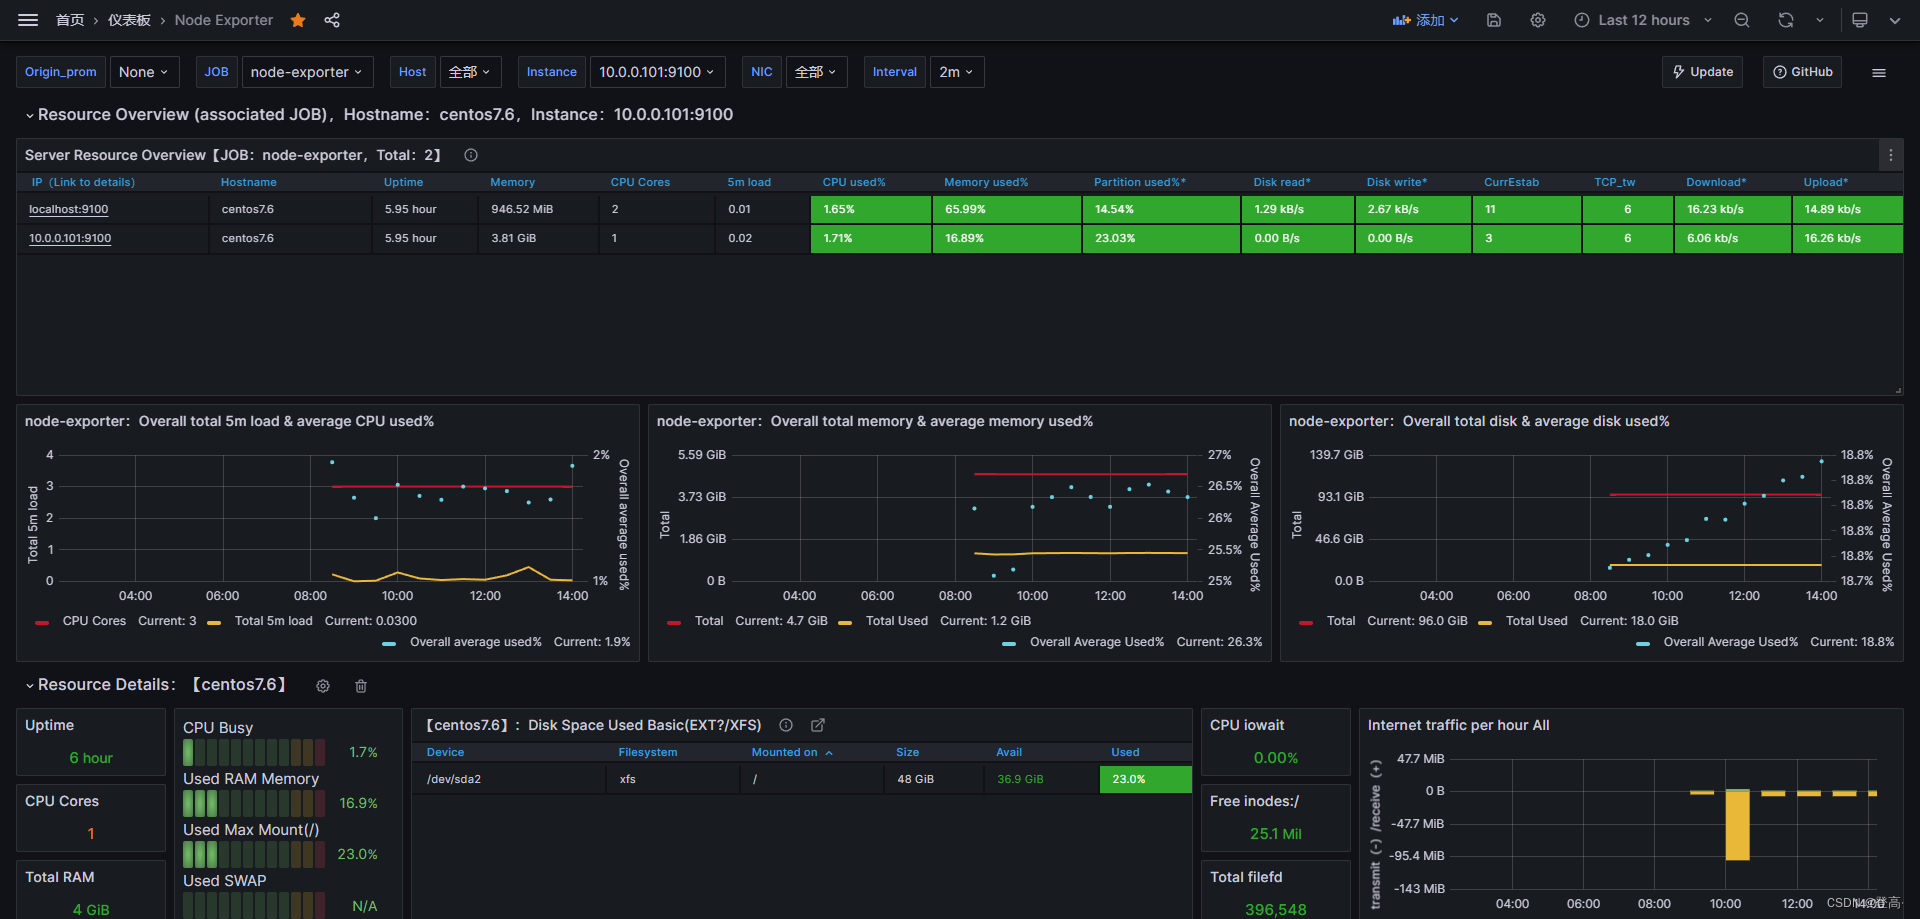Open the JOB node-exporter dropdown
Screen dimensions: 1920x919
[307, 72]
